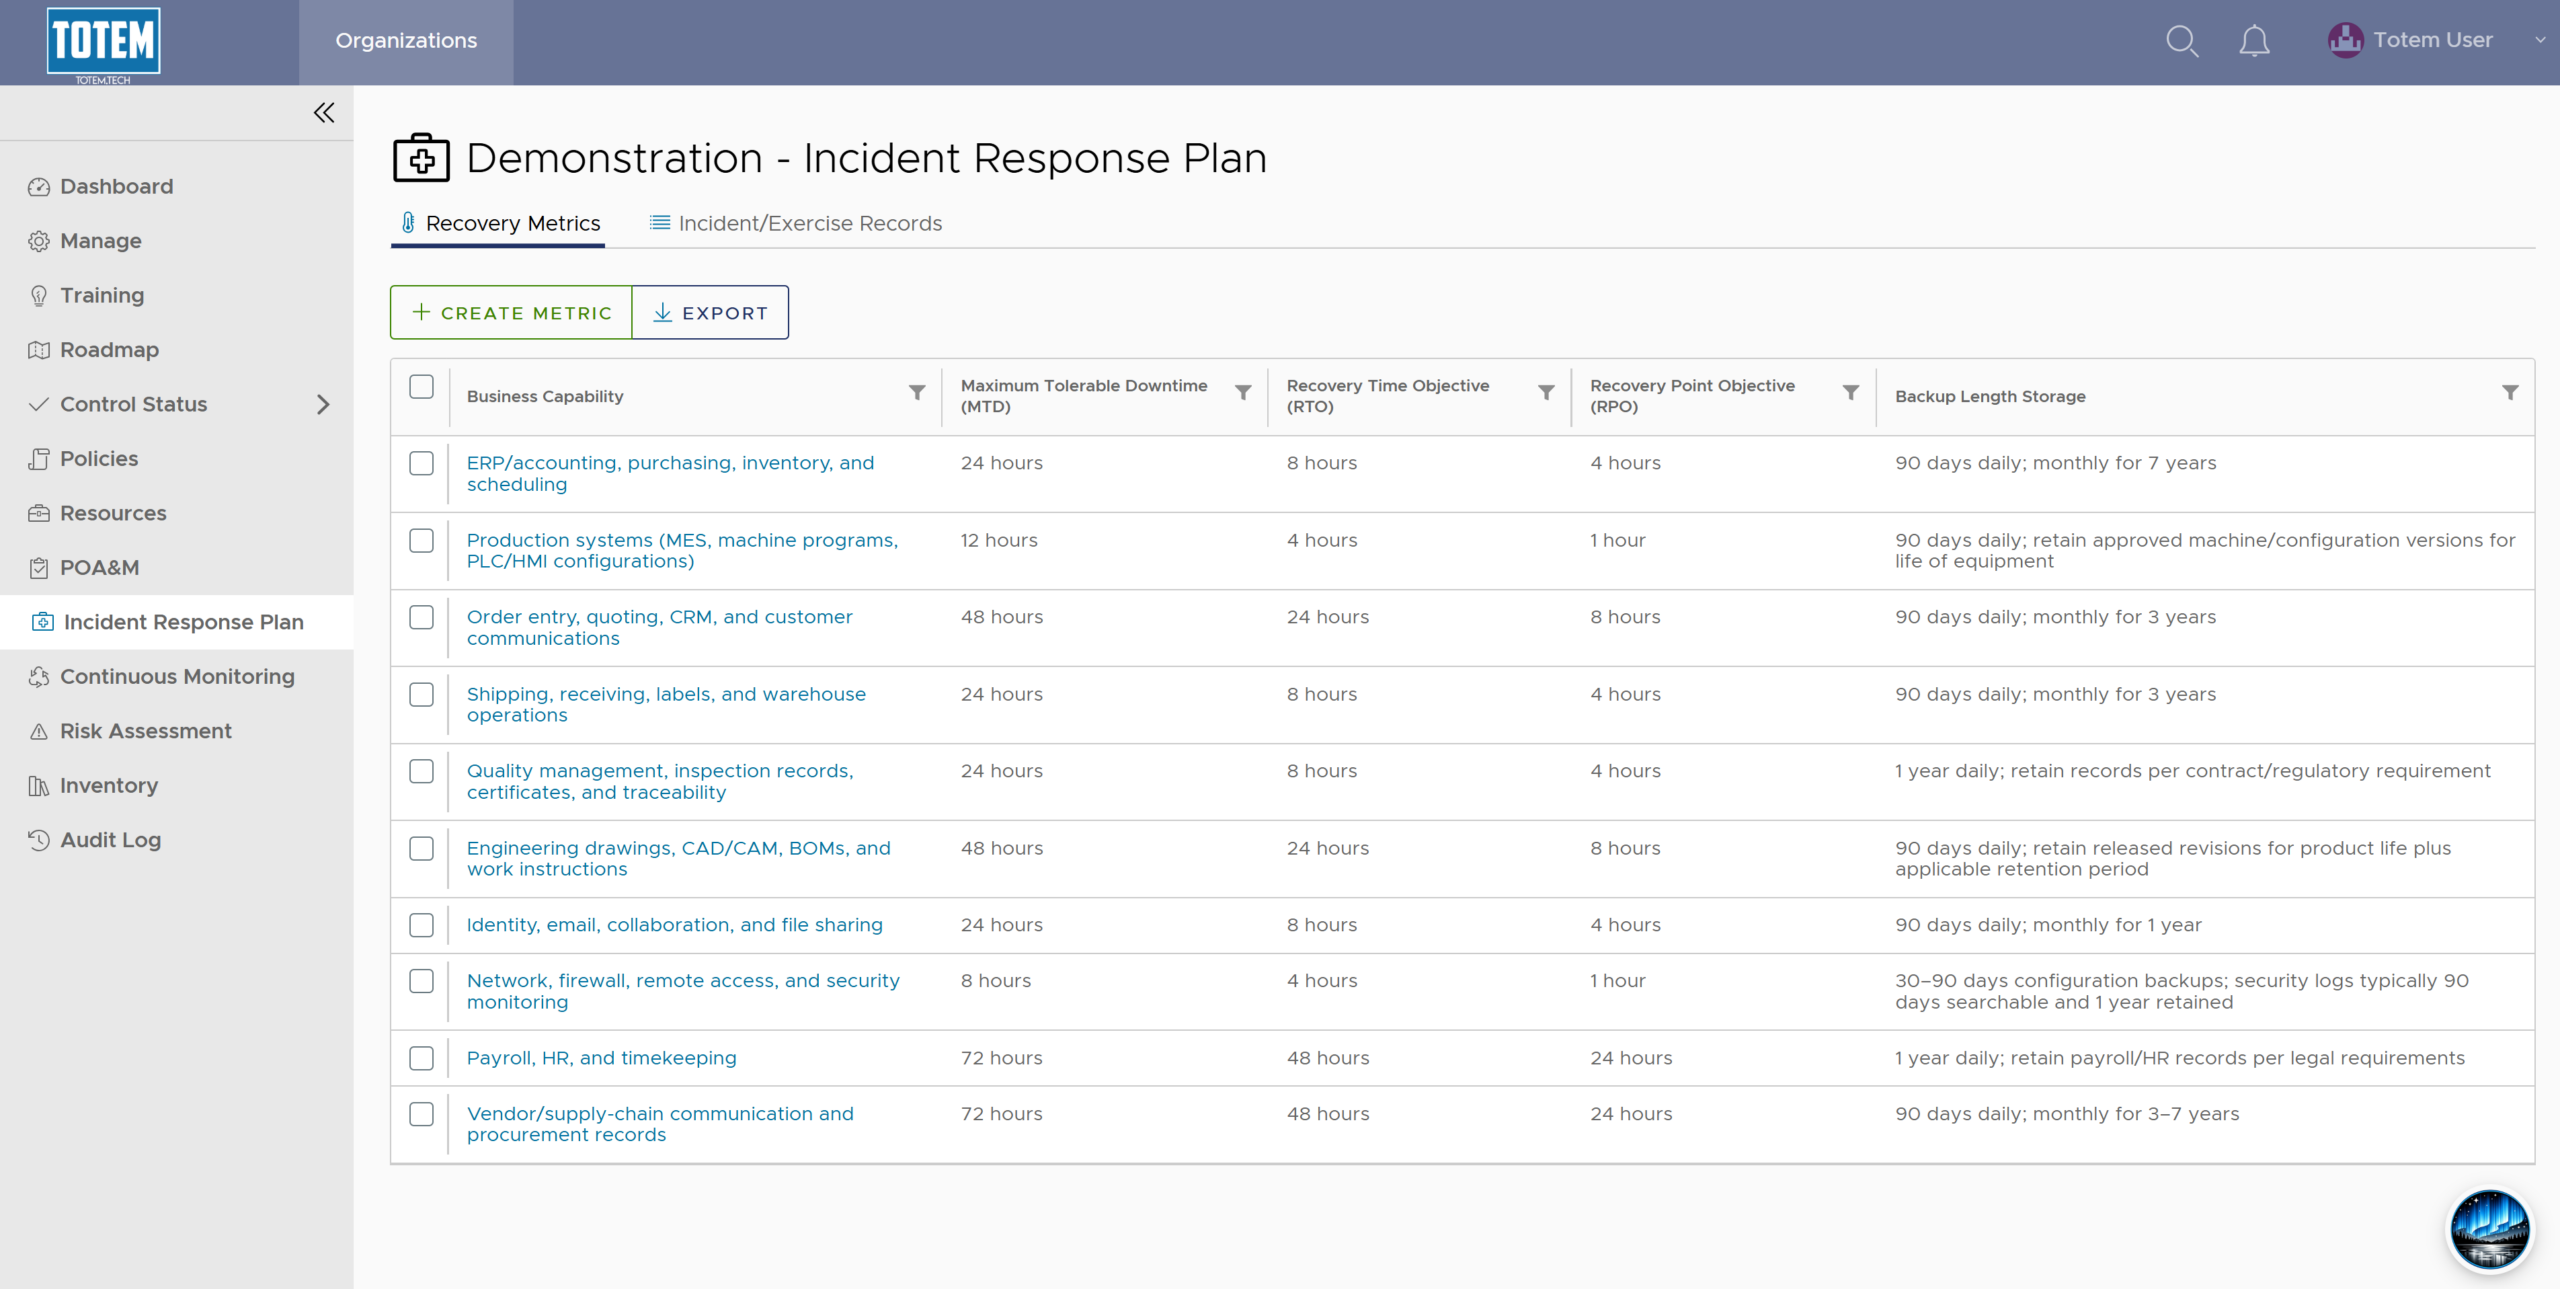Screen dimensions: 2560x1289
Task: Filter the Recovery Point Objective column
Action: point(1851,393)
